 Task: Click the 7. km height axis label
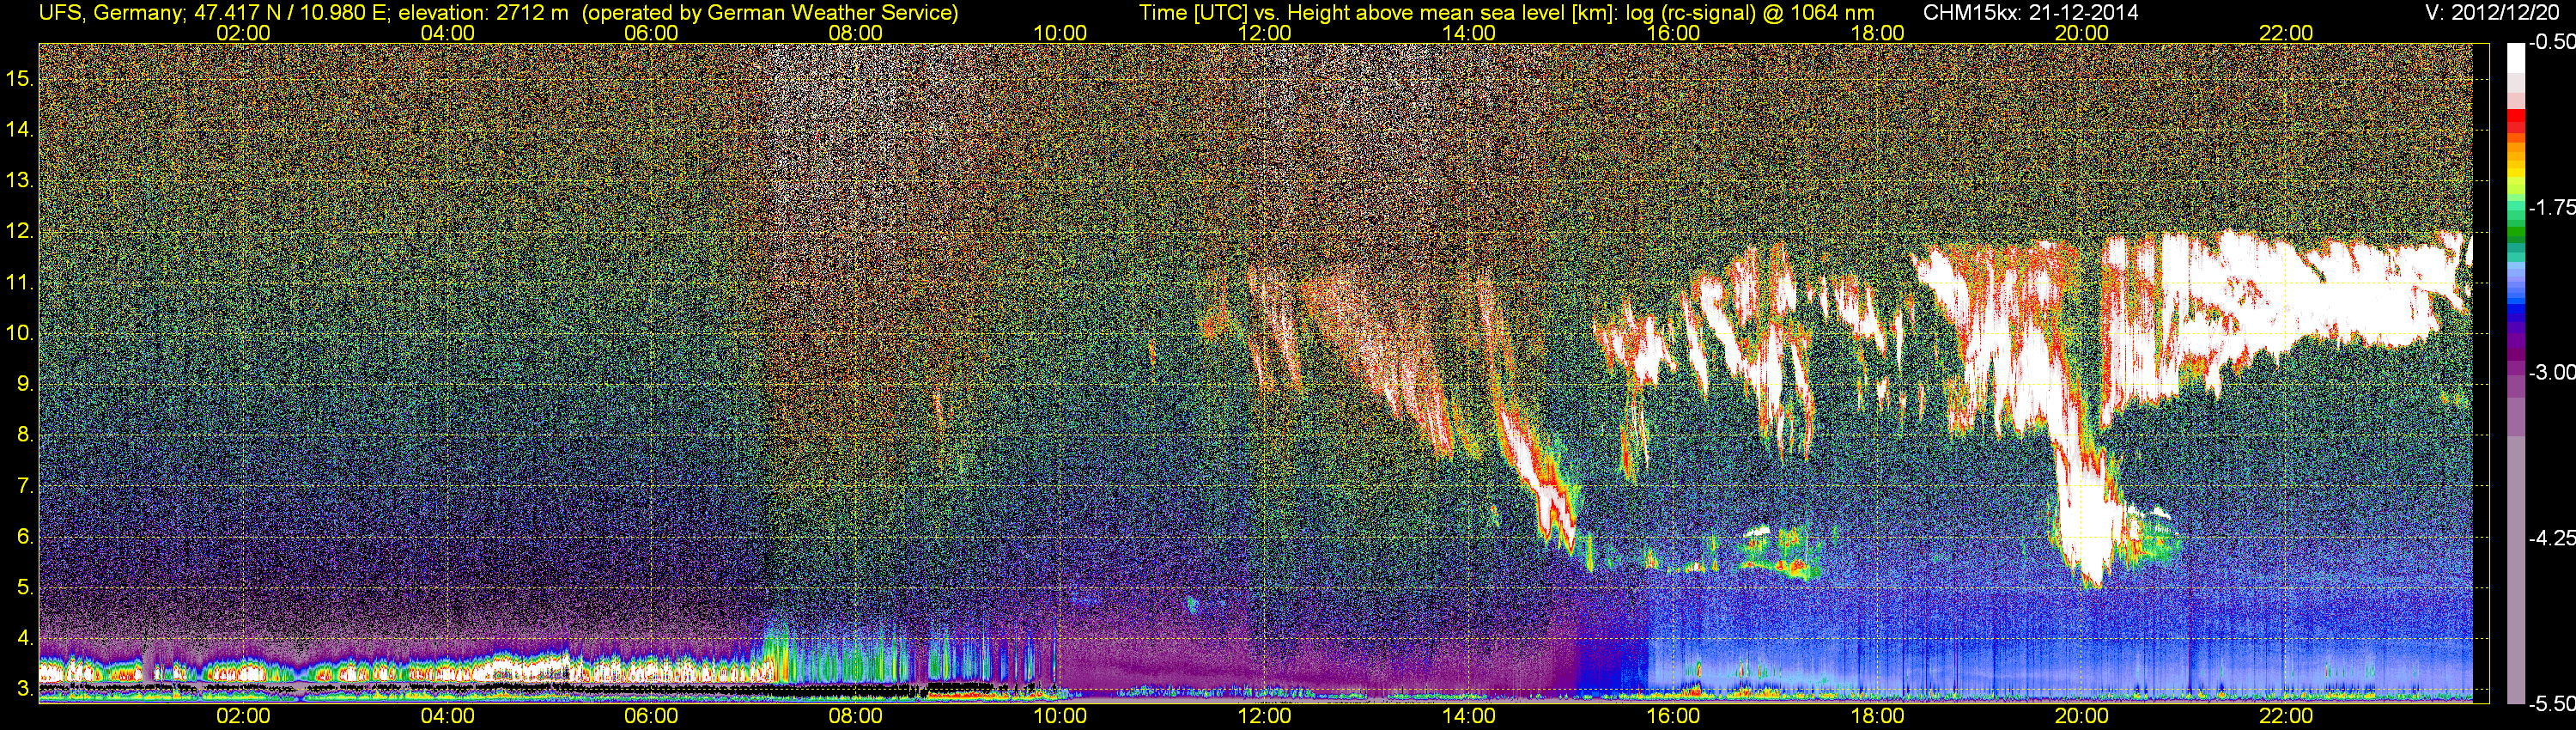(25, 486)
